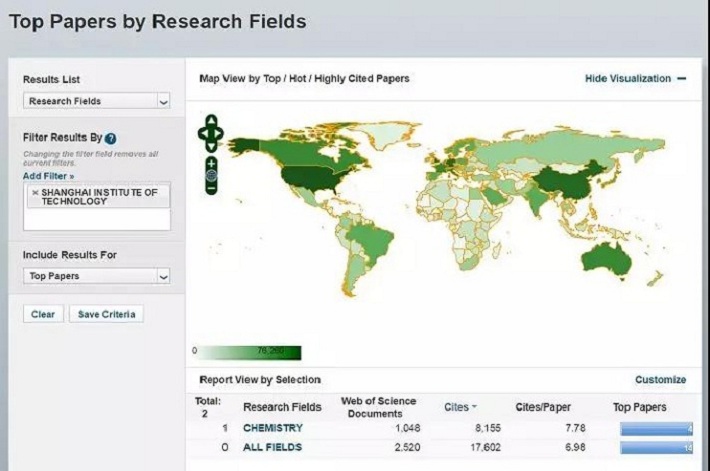Pan the map up with arrow control
Image resolution: width=710 pixels, height=471 pixels.
point(211,121)
